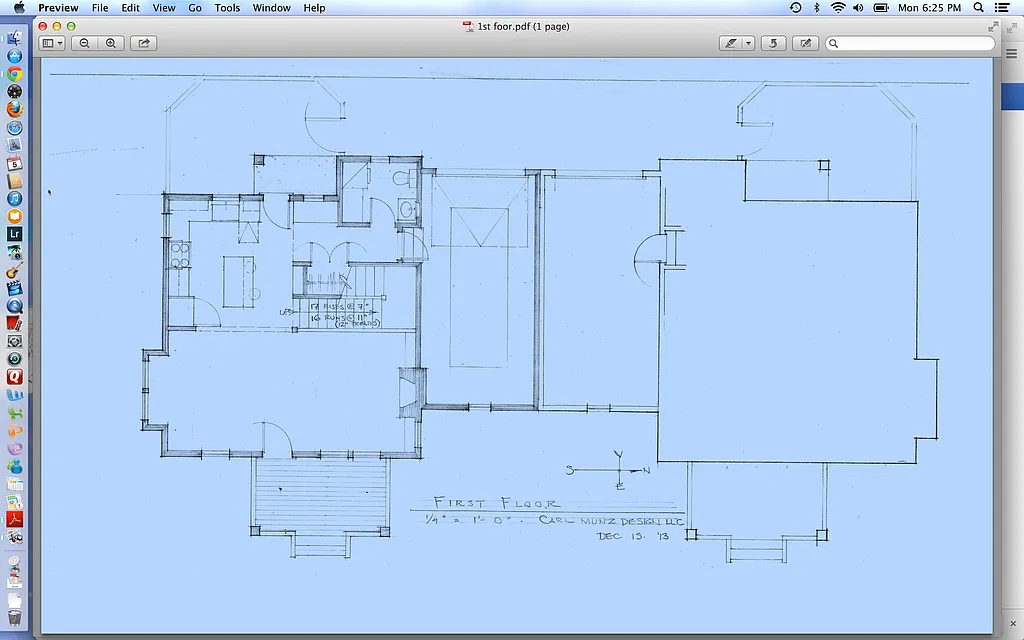Select the highlight pen tool
Viewport: 1024px width, 640px height.
point(731,43)
